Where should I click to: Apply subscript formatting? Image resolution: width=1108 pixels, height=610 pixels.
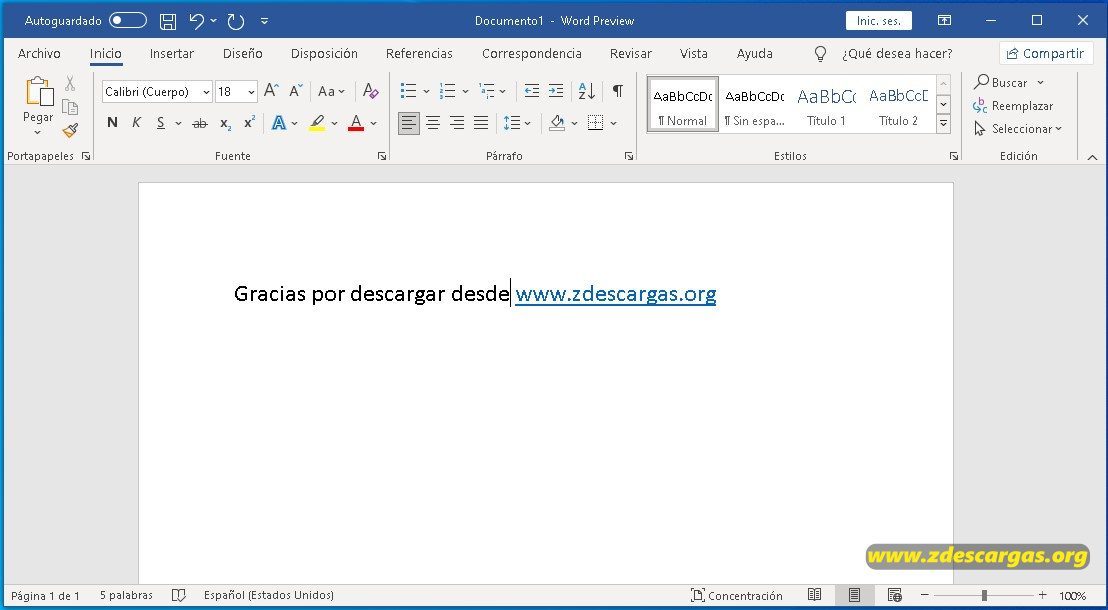[x=225, y=124]
